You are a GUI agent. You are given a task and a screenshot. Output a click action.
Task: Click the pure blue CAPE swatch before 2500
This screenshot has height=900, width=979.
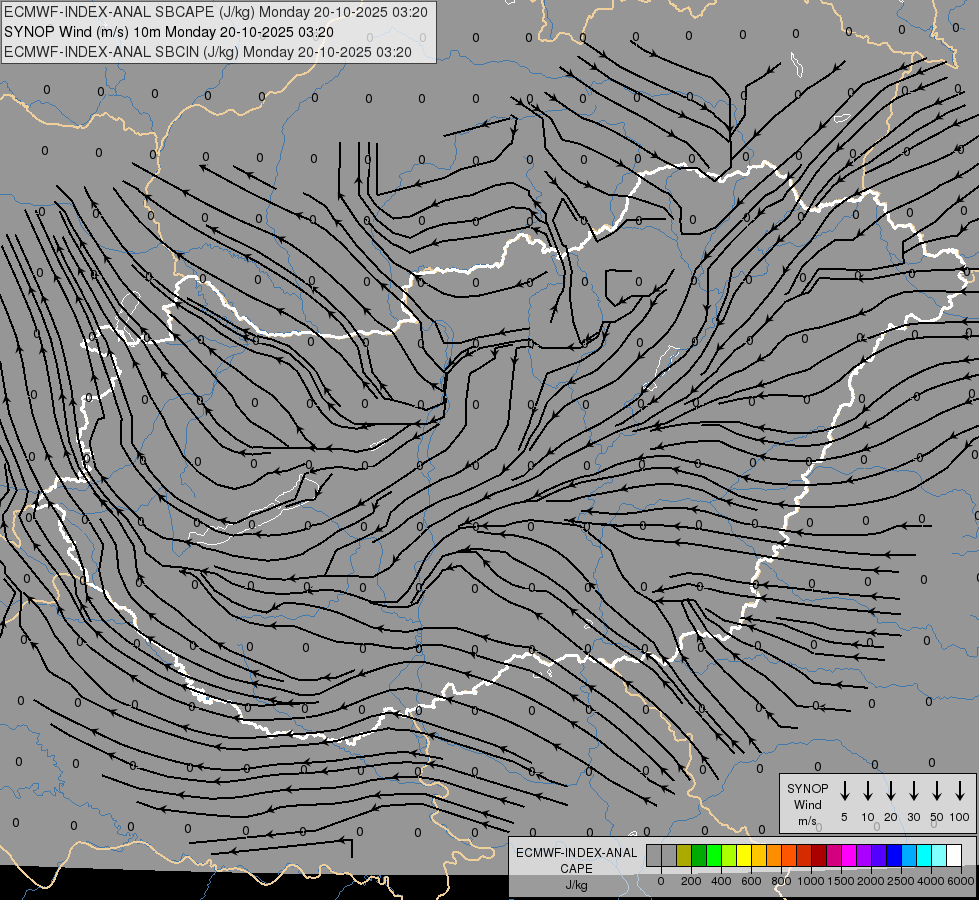[893, 855]
